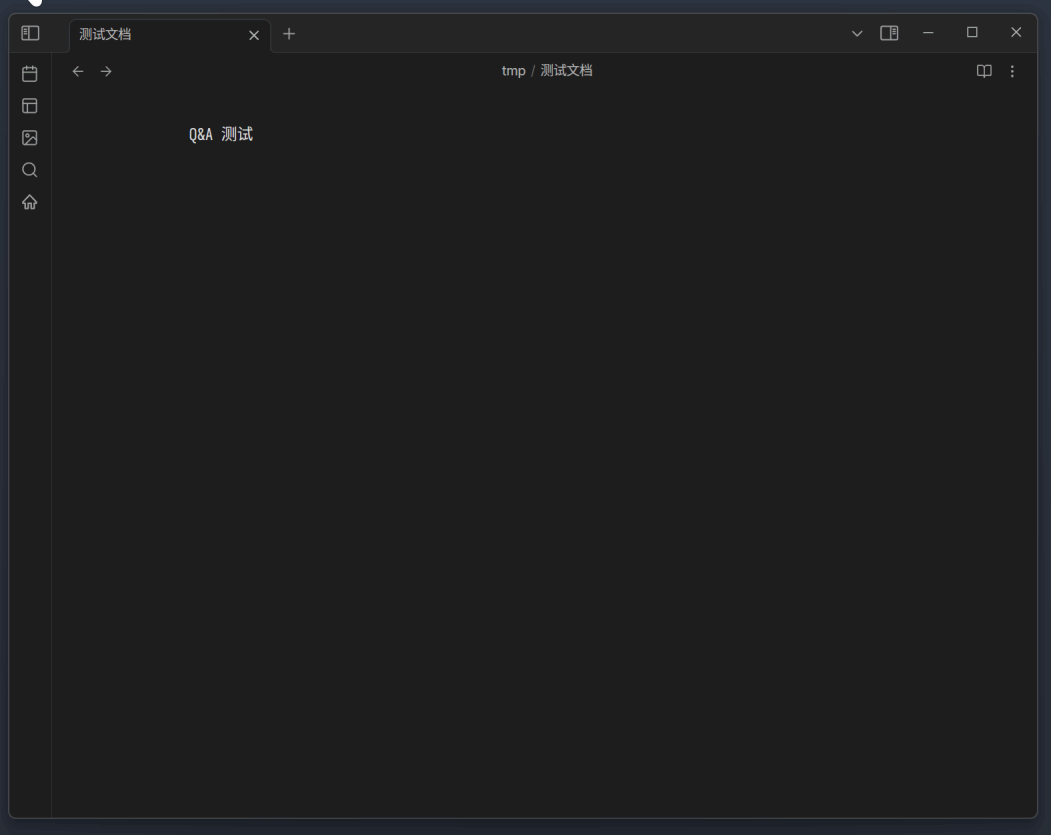This screenshot has height=835, width=1051.
Task: Place cursor in the Q&A 测试 line
Action: 221,135
